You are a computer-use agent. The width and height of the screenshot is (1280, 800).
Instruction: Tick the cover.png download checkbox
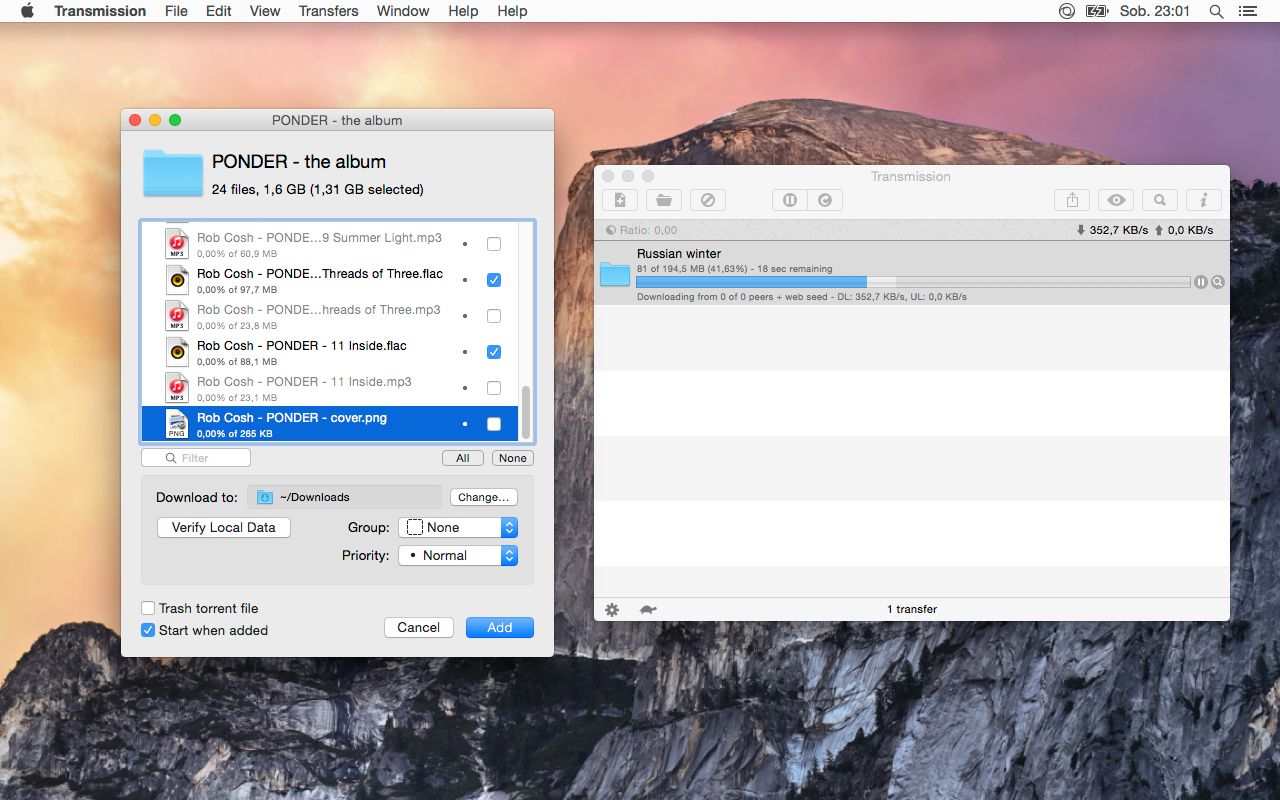[494, 424]
